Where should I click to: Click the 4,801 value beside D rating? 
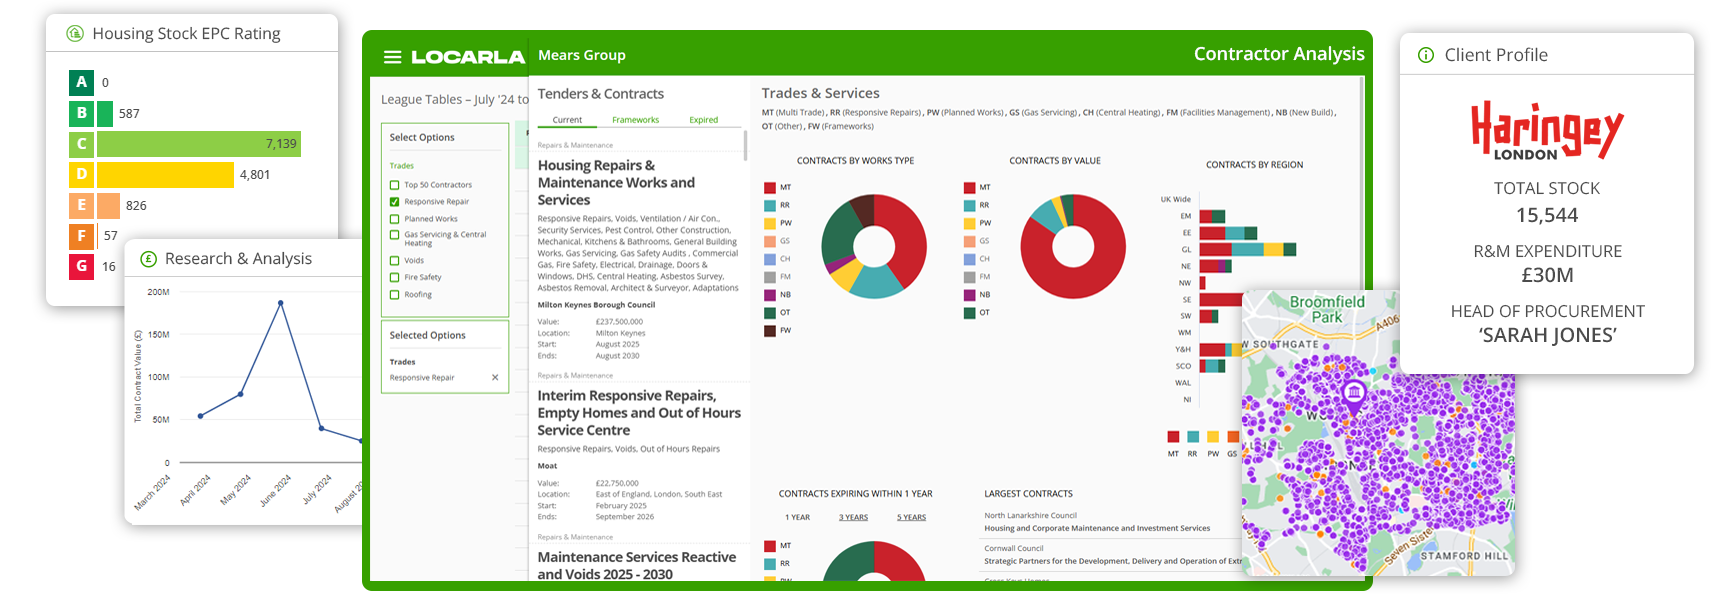[255, 175]
